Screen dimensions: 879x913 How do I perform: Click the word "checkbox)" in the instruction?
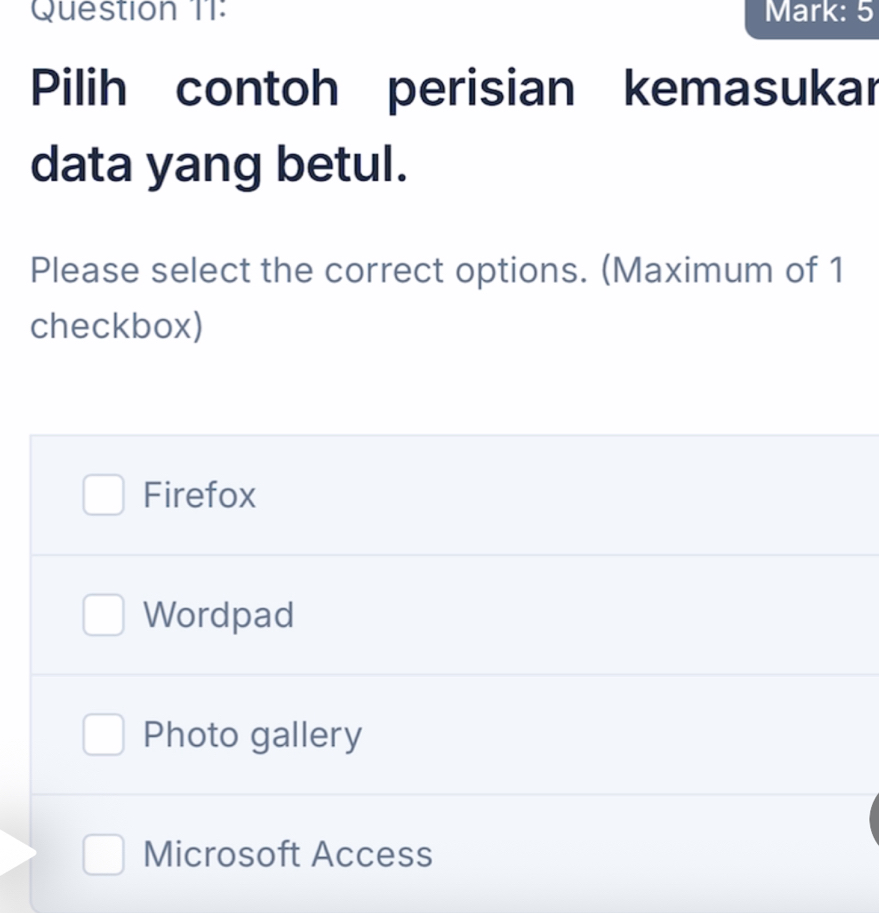point(117,326)
